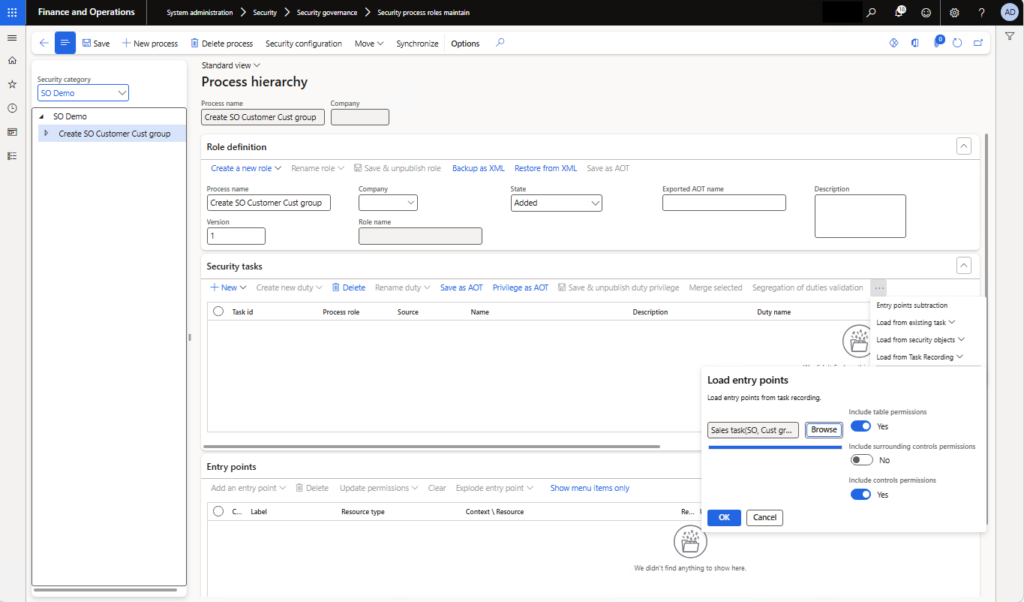The image size is (1024, 602).
Task: Expand Create SO Customer Cust group node
Action: point(46,133)
